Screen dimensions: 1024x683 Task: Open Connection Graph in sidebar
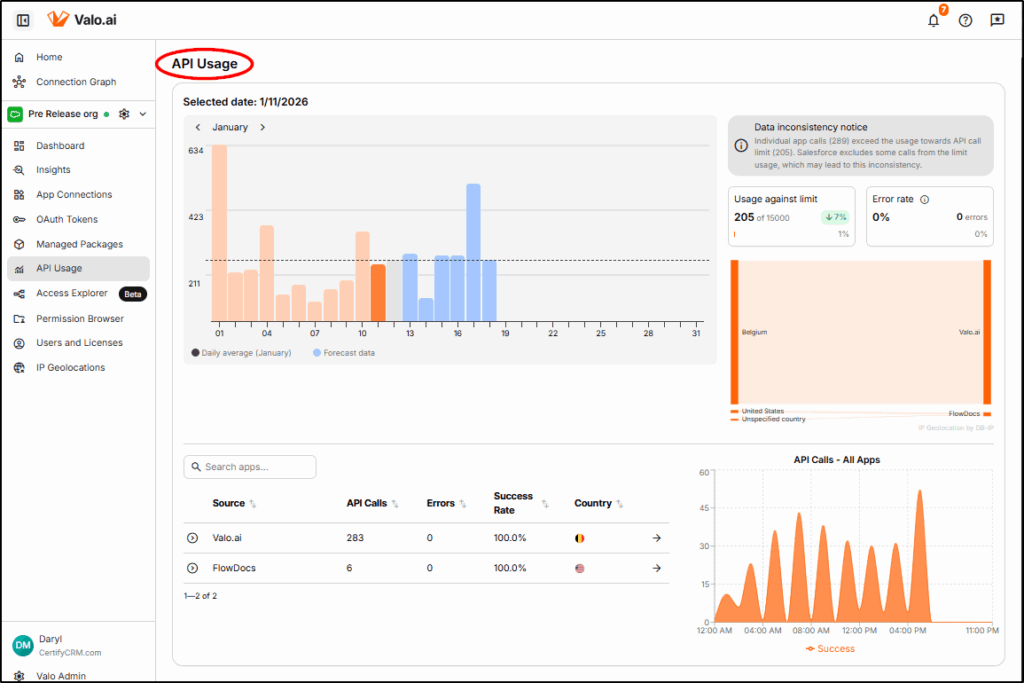(76, 82)
